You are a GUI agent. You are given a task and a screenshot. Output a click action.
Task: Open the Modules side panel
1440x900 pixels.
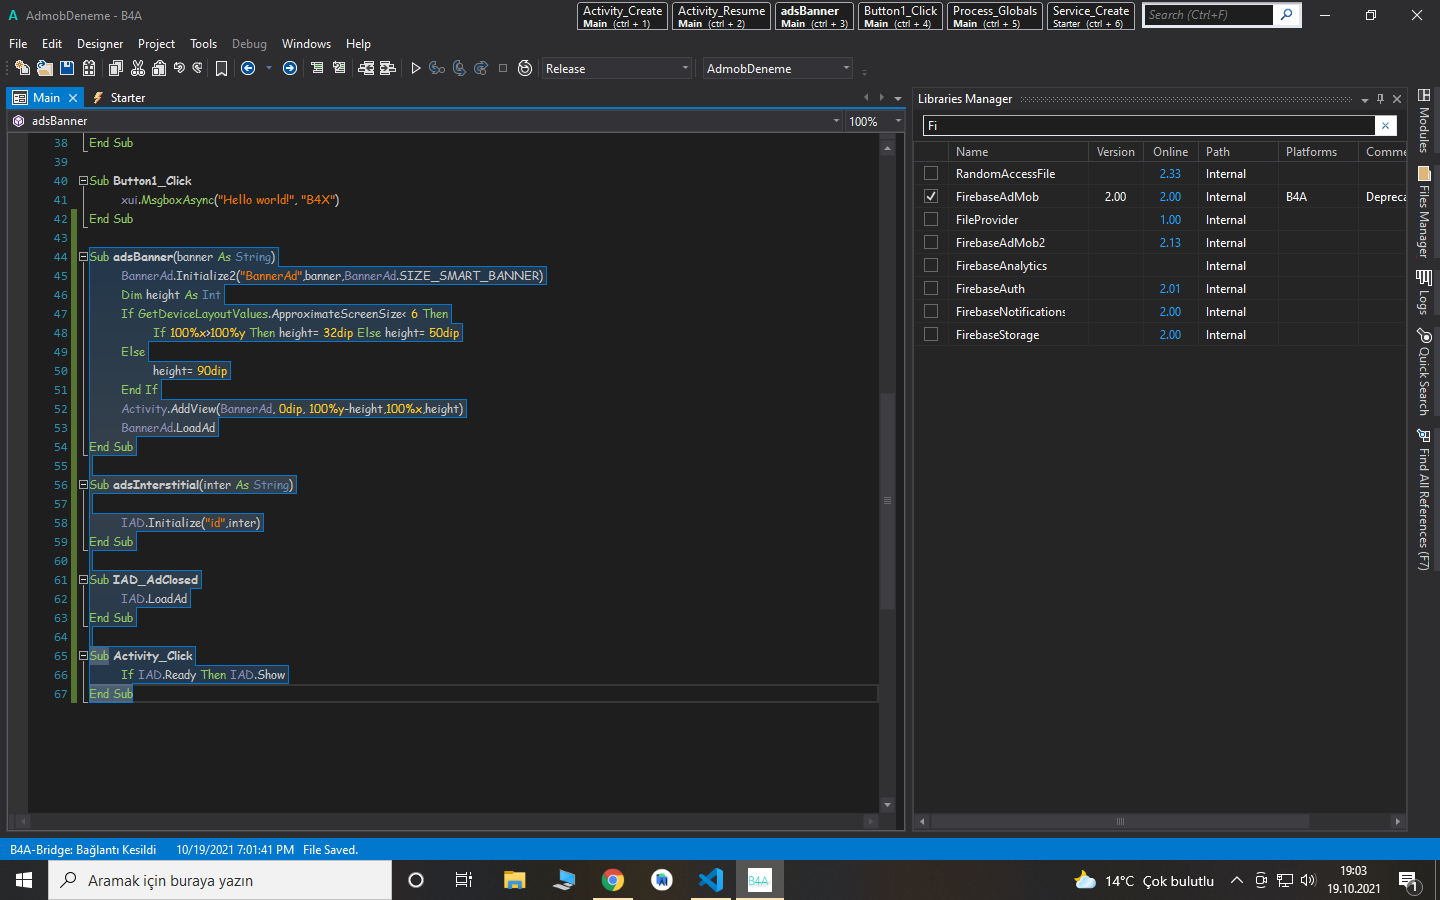(x=1424, y=120)
